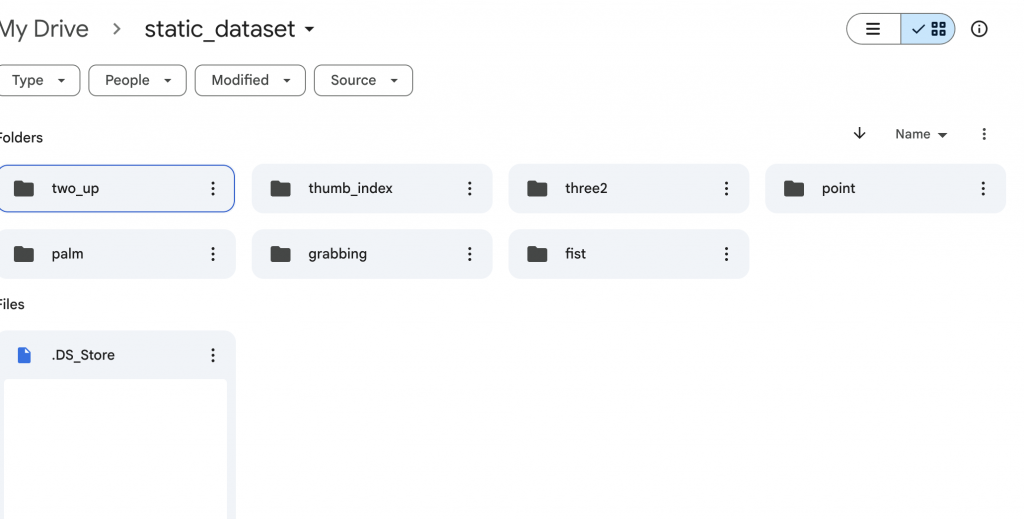Open the three-dot menu beside Name sort
This screenshot has width=1024, height=519.
(984, 134)
